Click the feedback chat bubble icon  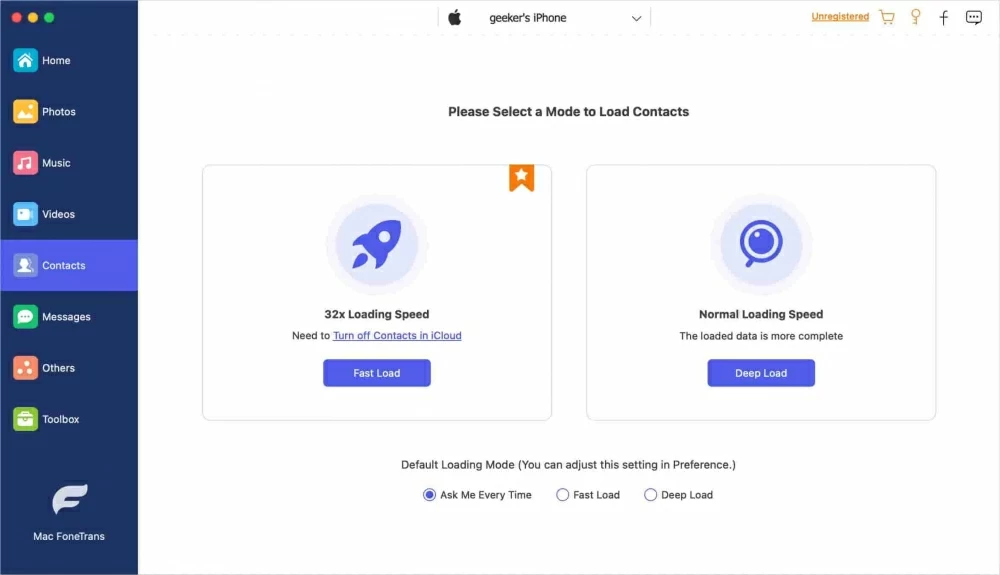[973, 17]
